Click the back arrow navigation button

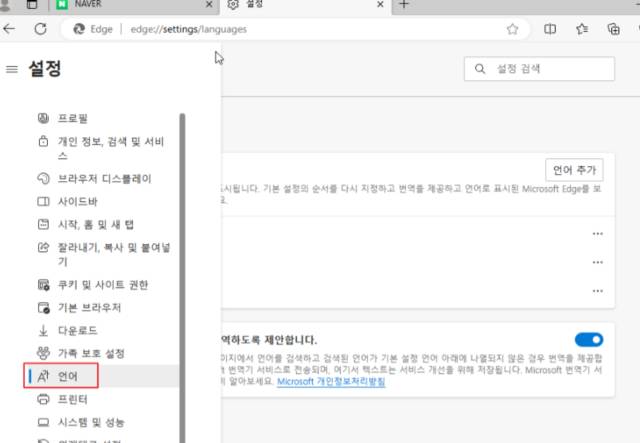point(9,29)
